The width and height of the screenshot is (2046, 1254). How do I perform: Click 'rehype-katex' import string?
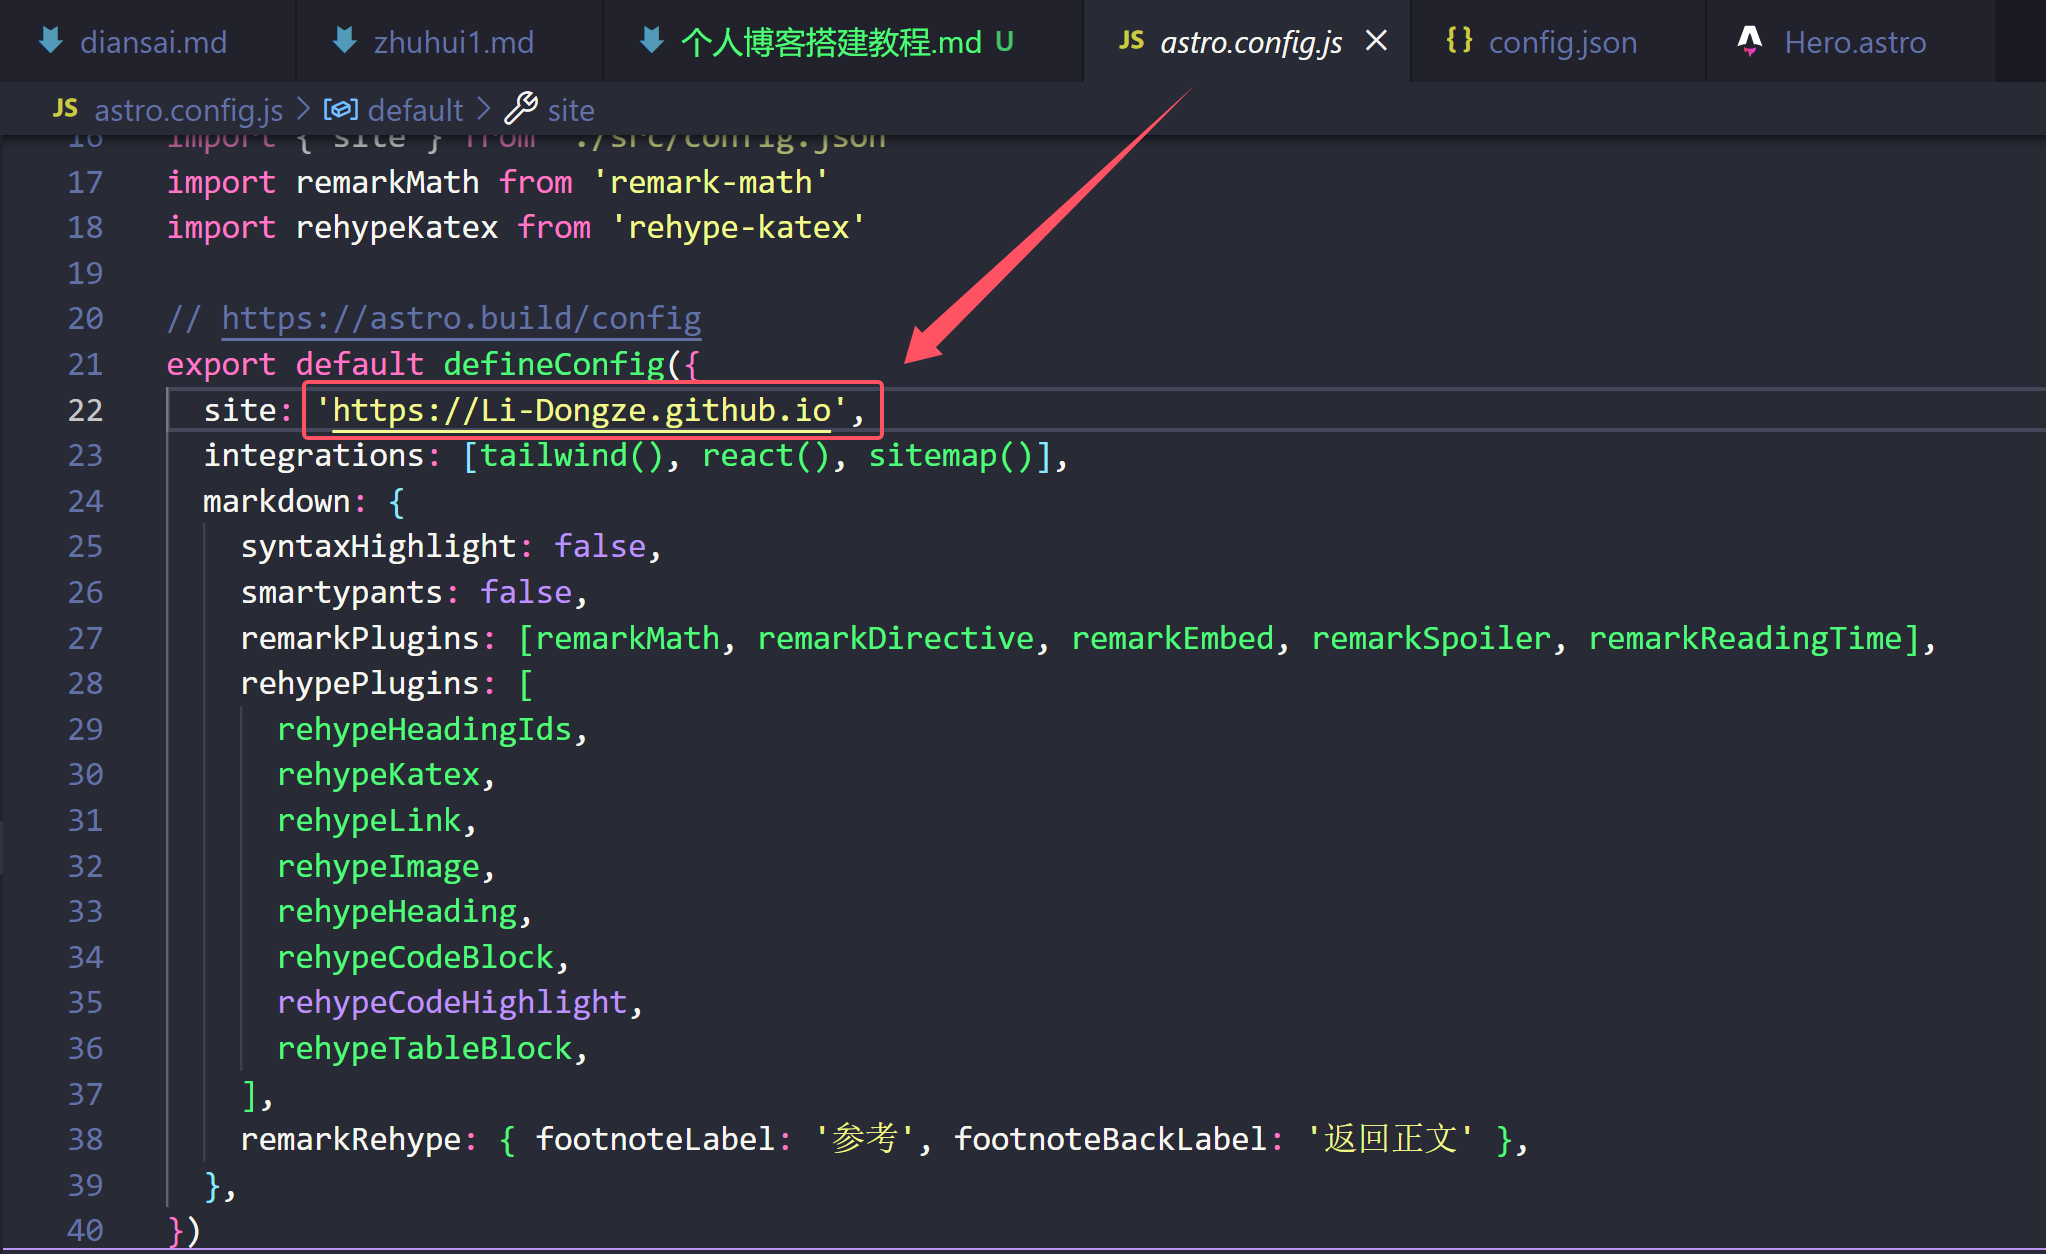click(738, 228)
